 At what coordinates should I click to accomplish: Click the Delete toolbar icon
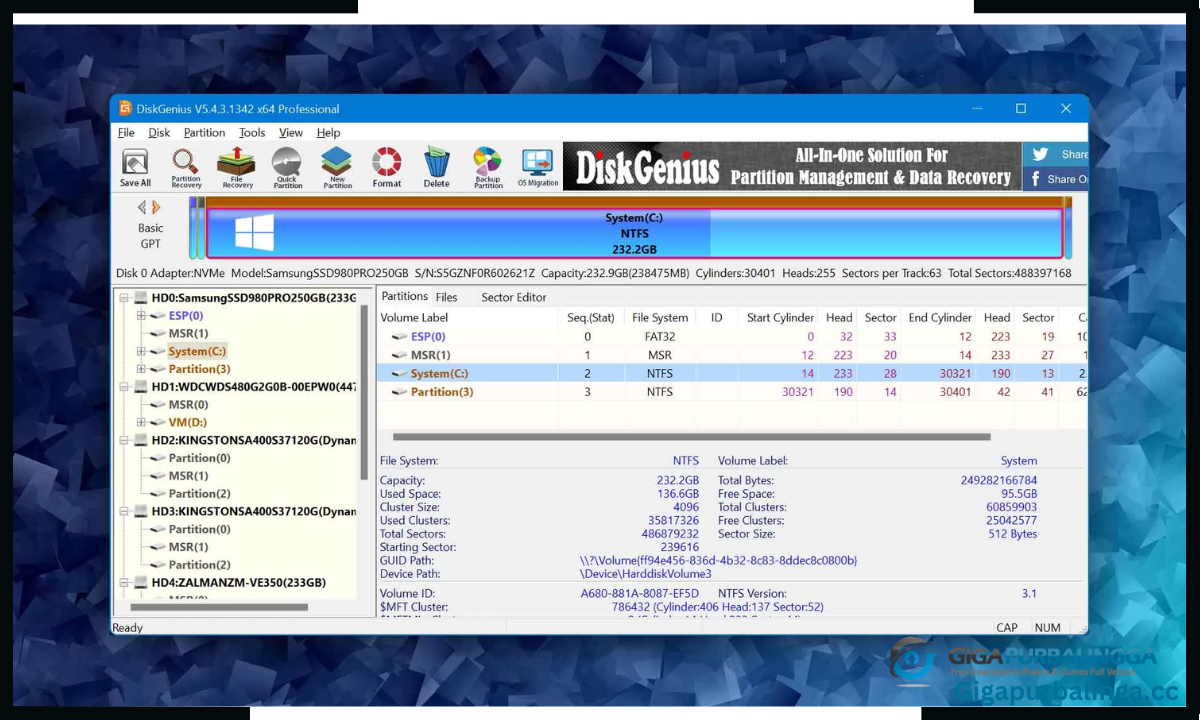(x=436, y=167)
